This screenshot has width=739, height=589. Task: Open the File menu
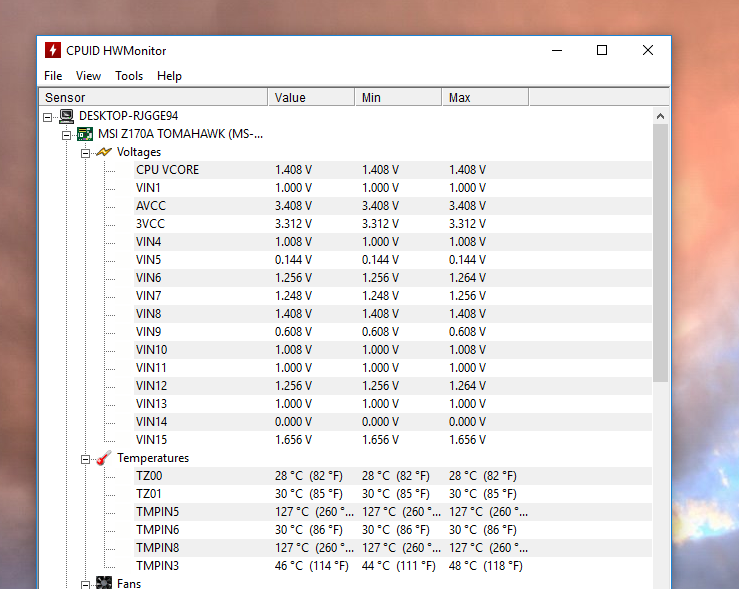click(53, 76)
